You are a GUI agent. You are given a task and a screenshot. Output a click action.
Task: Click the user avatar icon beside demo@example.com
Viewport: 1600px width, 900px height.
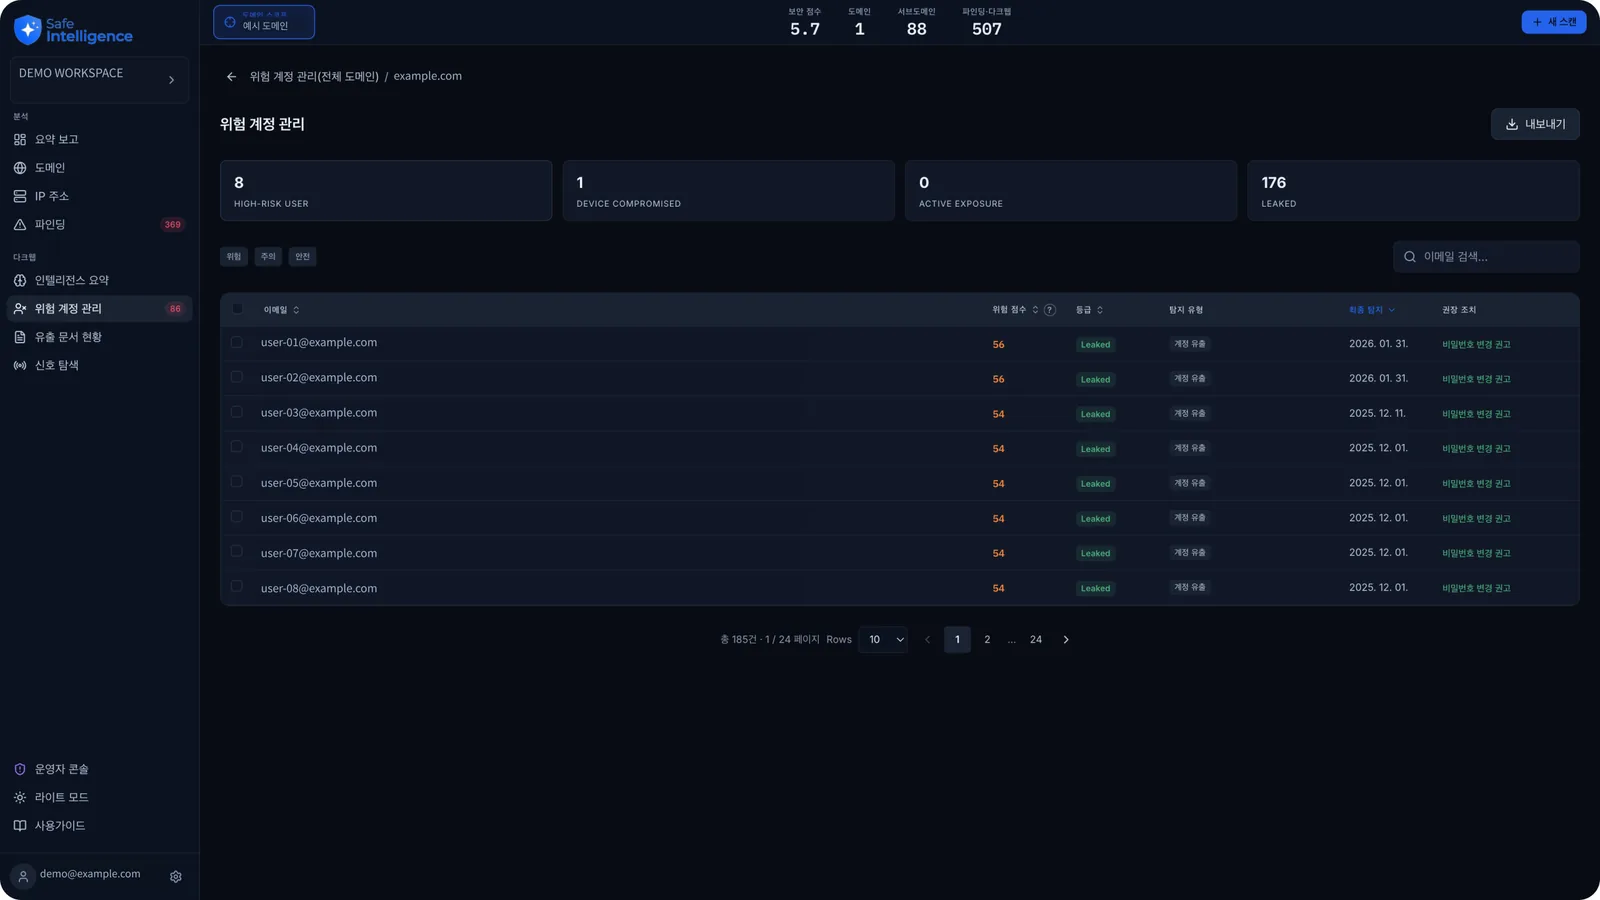tap(23, 876)
